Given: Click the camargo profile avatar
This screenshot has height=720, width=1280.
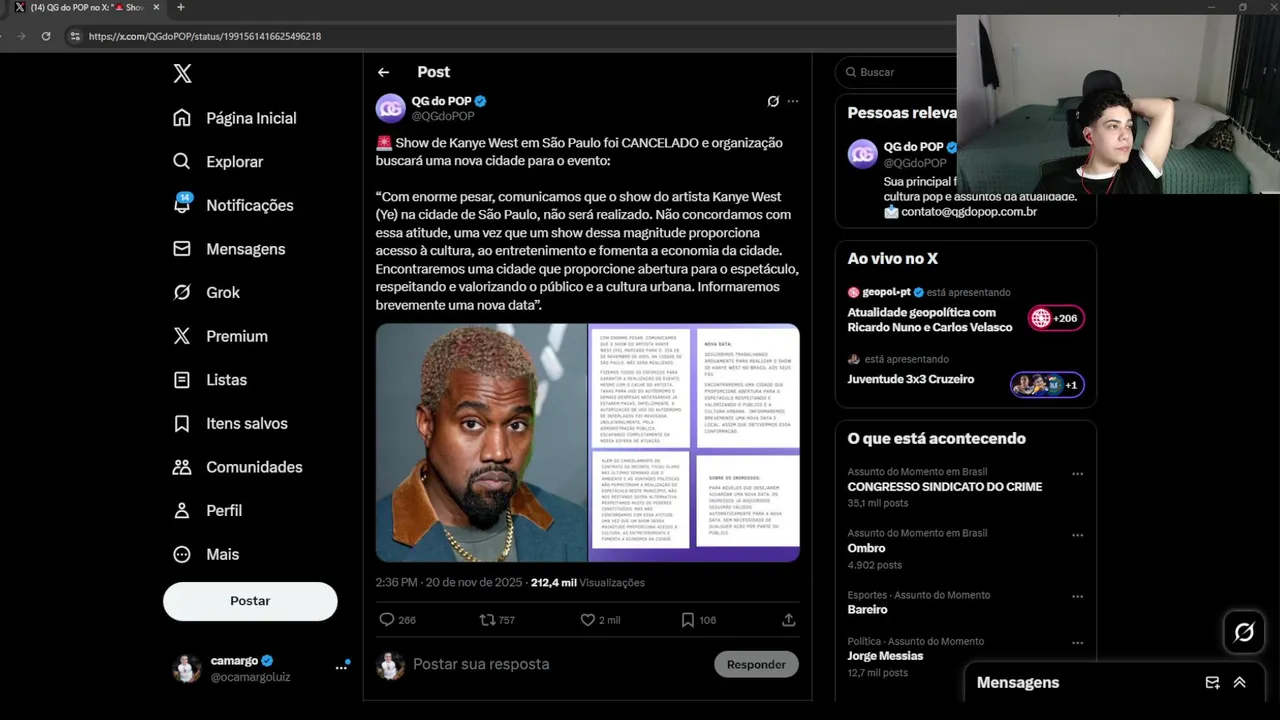Looking at the screenshot, I should pyautogui.click(x=187, y=668).
